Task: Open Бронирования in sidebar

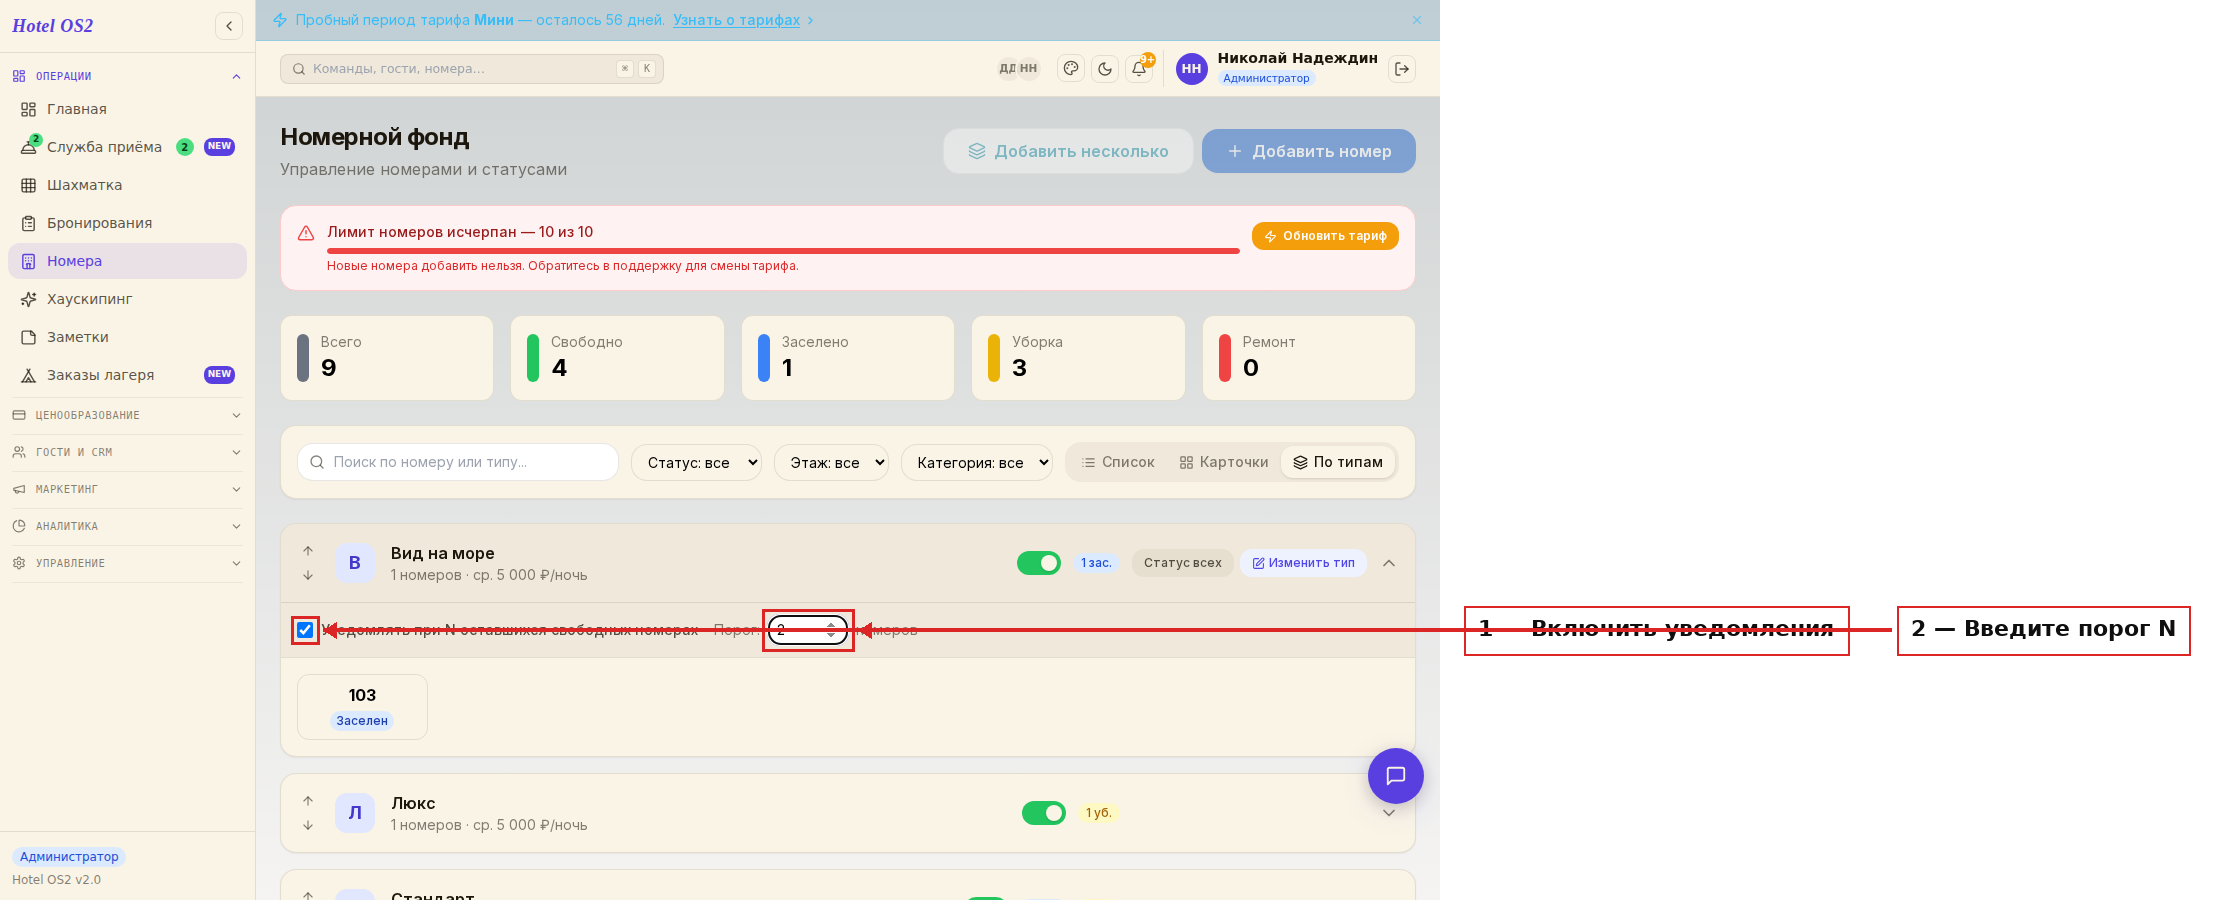Action: [x=127, y=223]
